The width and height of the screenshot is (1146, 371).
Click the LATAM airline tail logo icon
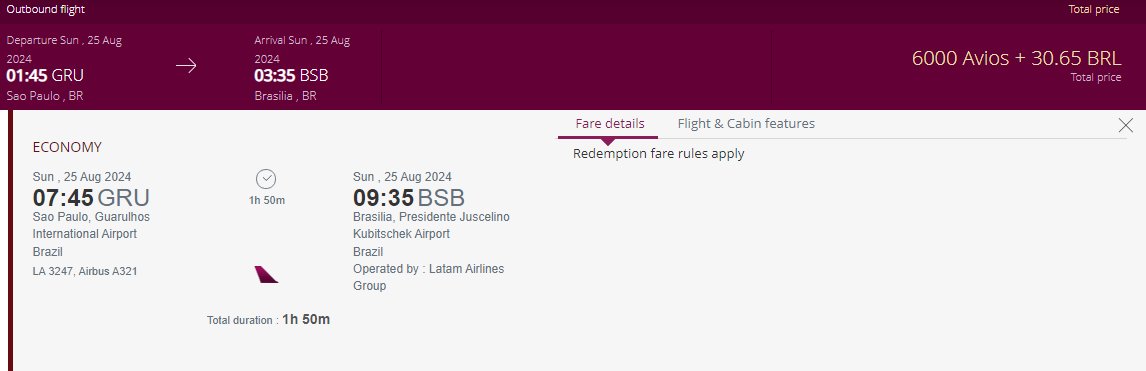click(x=266, y=275)
